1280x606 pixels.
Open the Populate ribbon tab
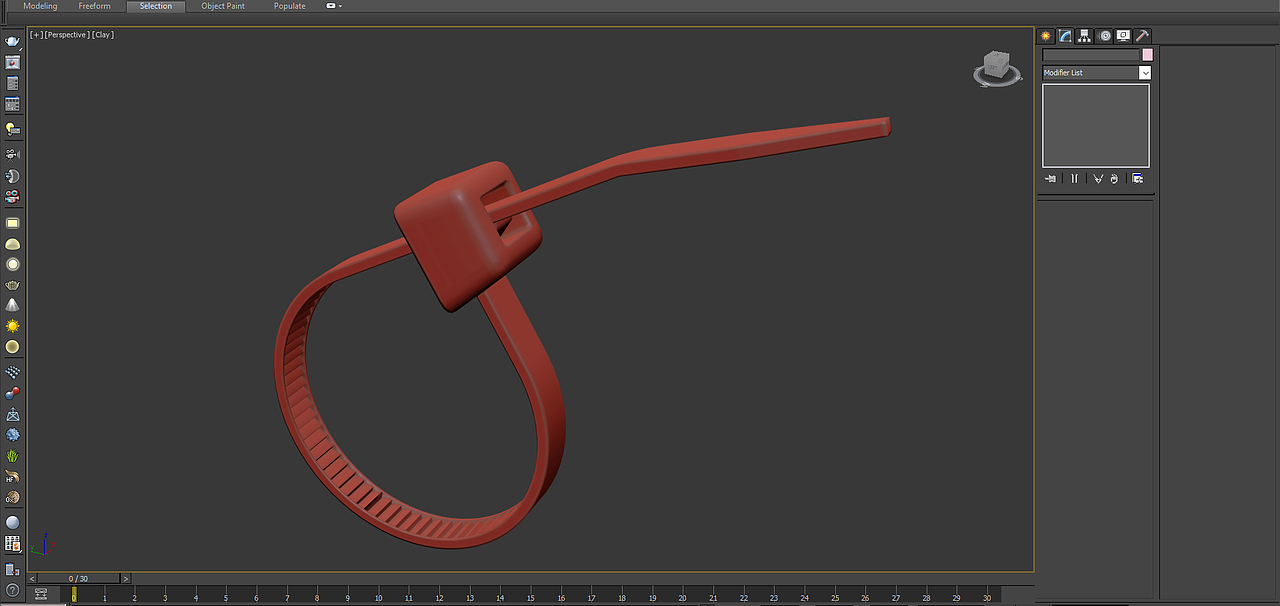tap(290, 6)
